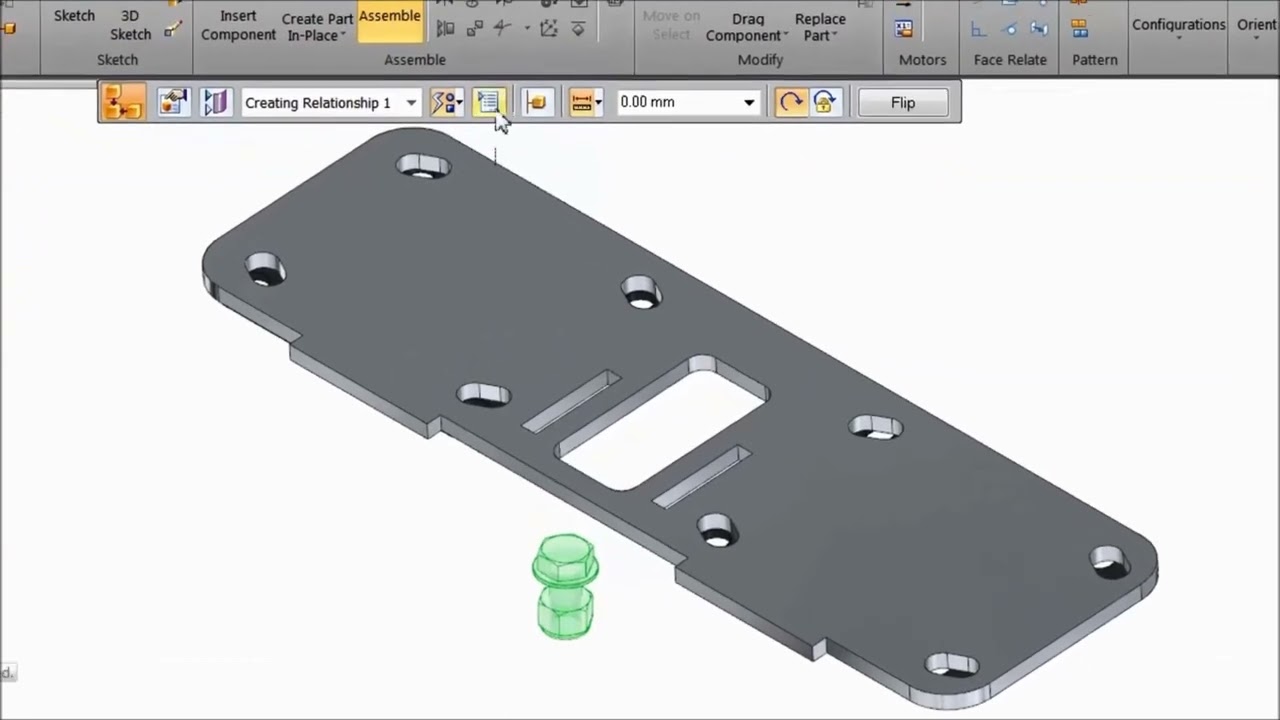Open the Orient menu
The image size is (1280, 720).
pos(1258,27)
